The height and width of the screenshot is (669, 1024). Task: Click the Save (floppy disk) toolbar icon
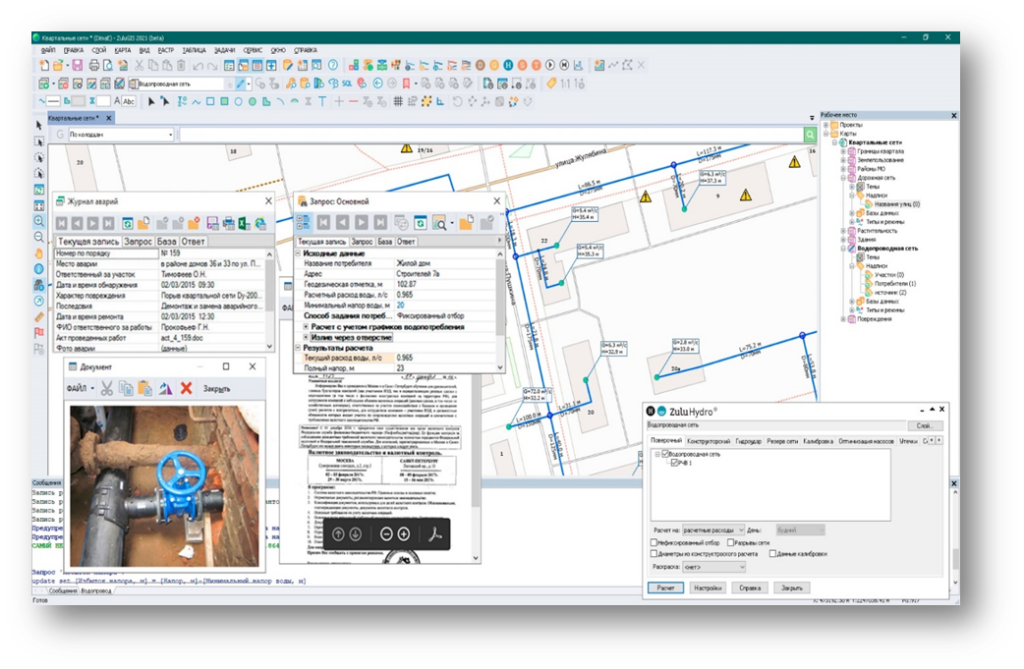pos(77,65)
